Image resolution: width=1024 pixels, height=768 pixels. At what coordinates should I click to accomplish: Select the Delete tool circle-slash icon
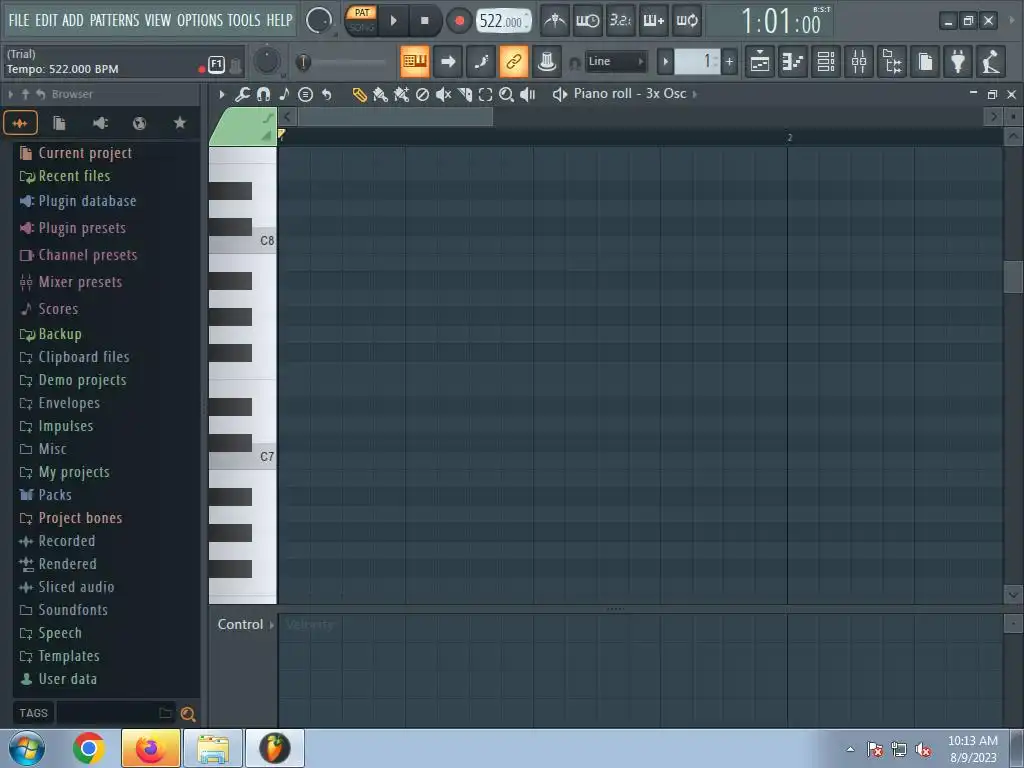423,95
